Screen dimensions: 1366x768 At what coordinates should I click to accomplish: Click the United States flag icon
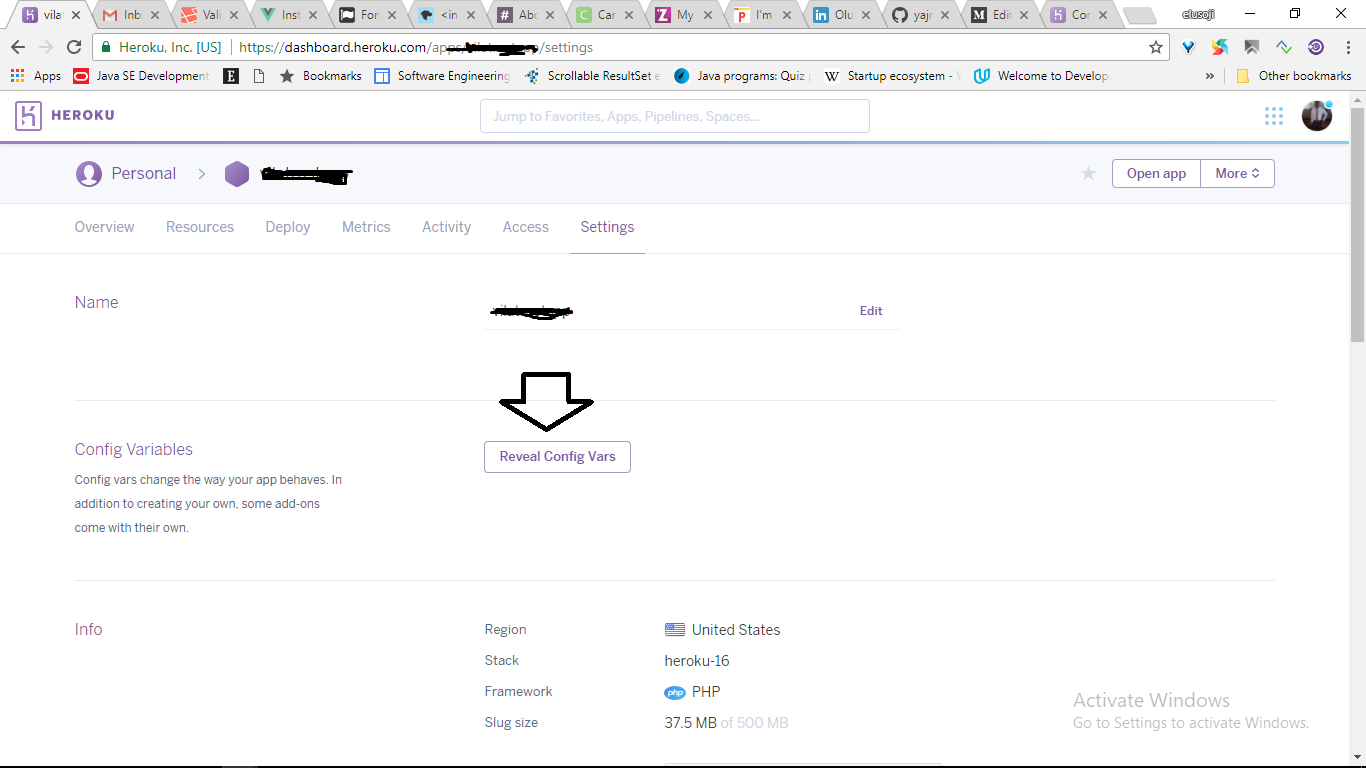(675, 630)
